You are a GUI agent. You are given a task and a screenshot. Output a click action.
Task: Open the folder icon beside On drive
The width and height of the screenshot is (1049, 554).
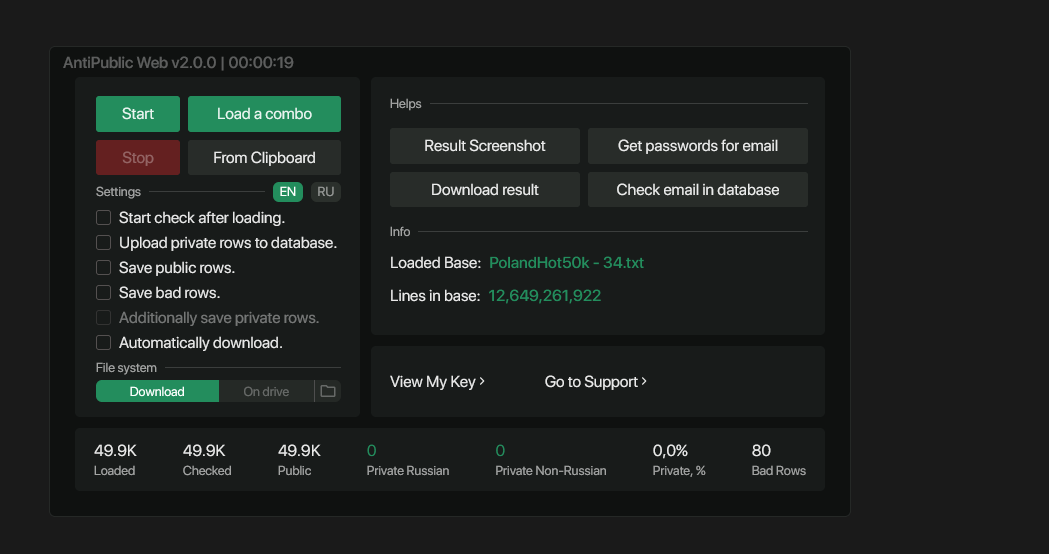point(328,391)
